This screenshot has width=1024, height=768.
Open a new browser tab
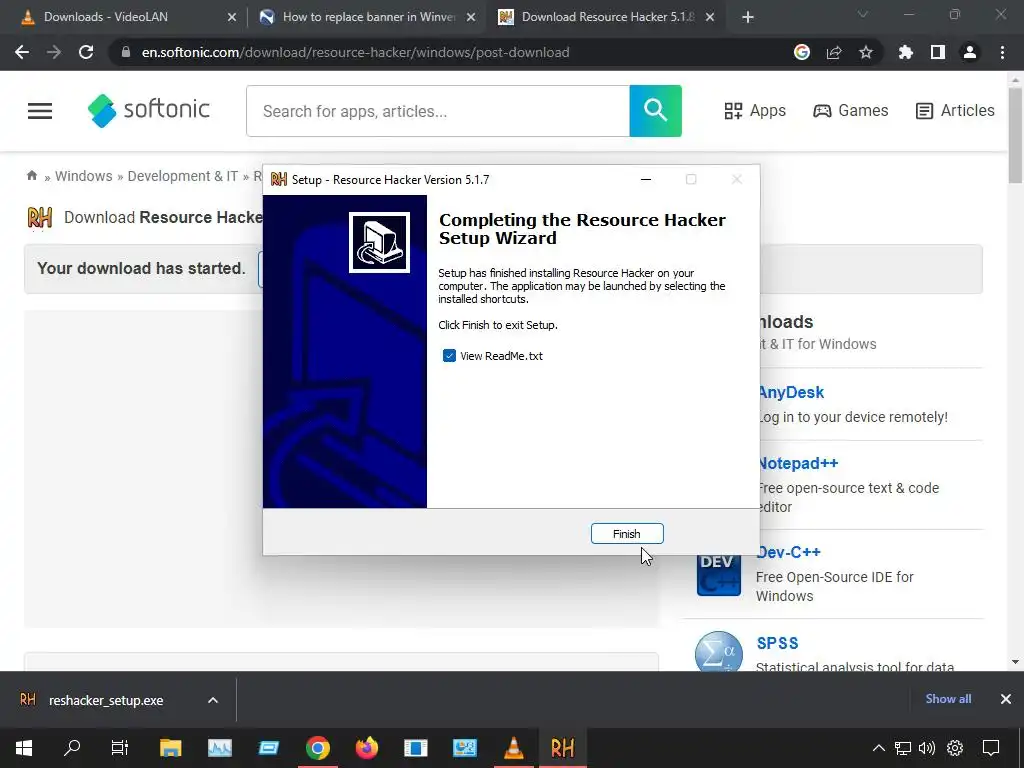(748, 17)
